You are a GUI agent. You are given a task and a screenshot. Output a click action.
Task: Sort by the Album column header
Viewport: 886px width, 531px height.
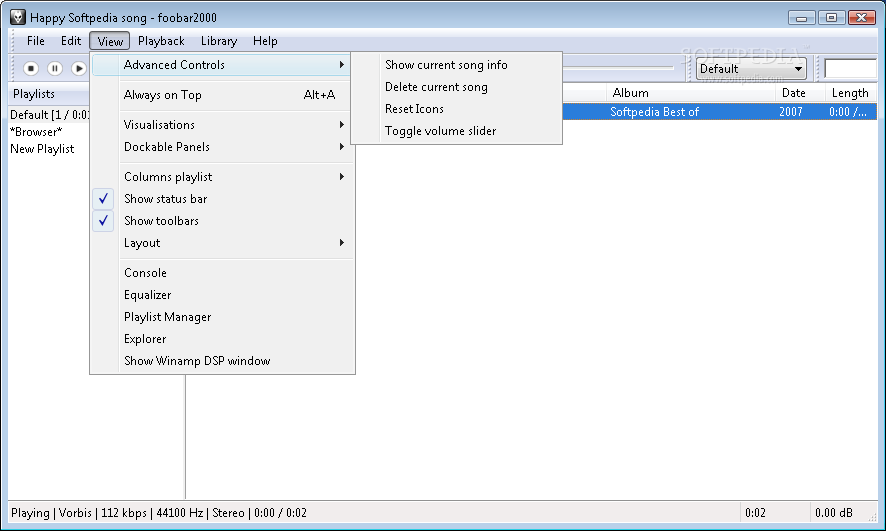[x=690, y=93]
